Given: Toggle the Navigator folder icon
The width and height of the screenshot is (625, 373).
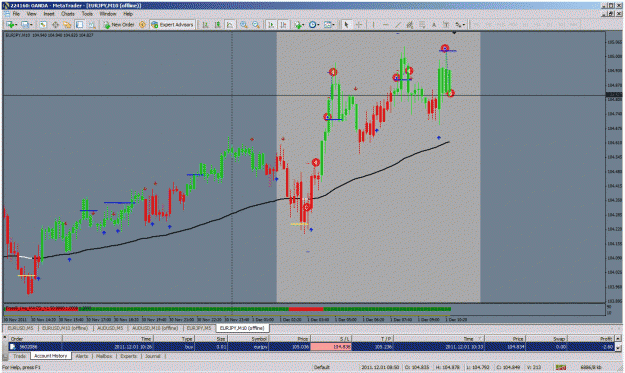Looking at the screenshot, I should point(67,25).
